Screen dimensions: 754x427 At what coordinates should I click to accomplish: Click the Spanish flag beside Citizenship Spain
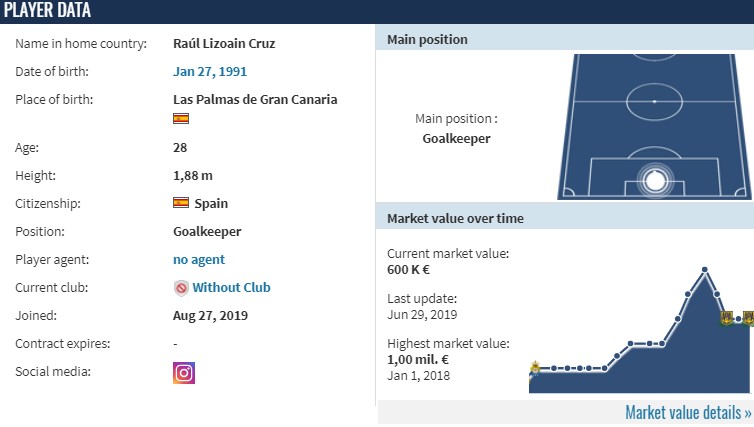click(x=181, y=203)
